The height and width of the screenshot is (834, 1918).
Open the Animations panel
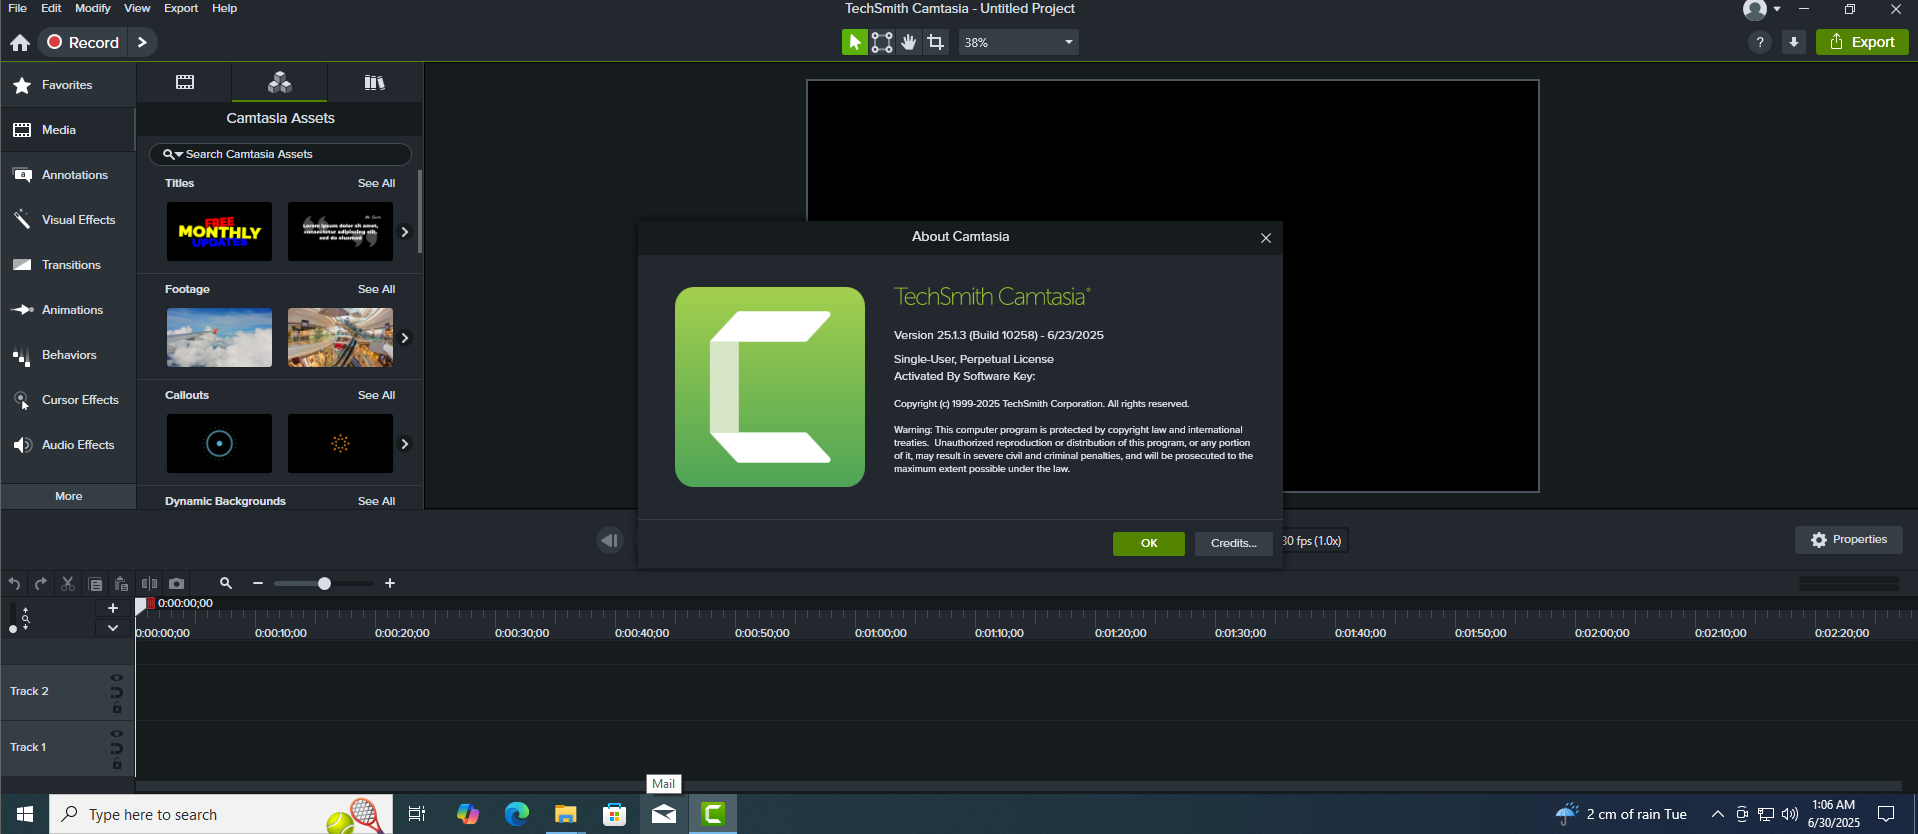pos(68,310)
